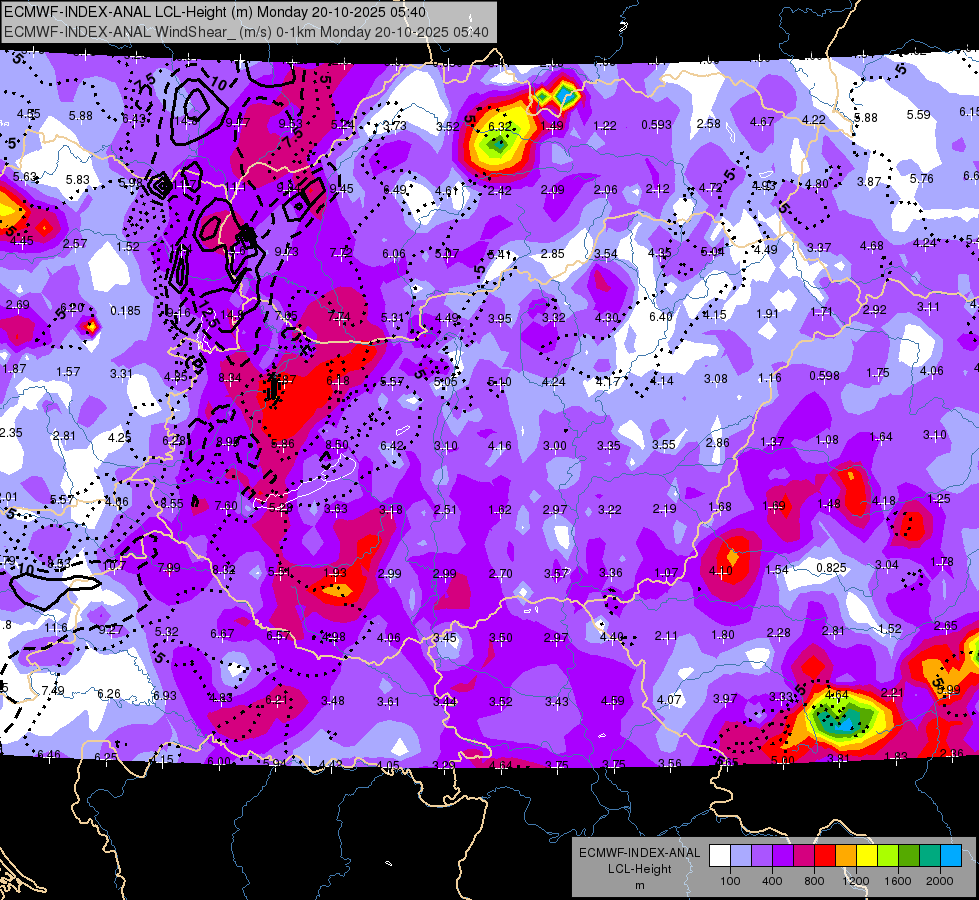This screenshot has width=979, height=900.
Task: Click the wind shear value 5.76
Action: 922,179
